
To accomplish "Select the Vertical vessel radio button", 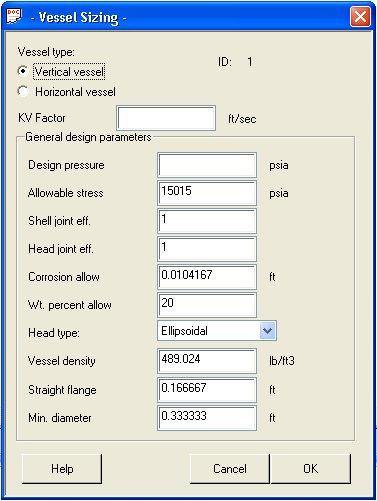I will tap(23, 71).
